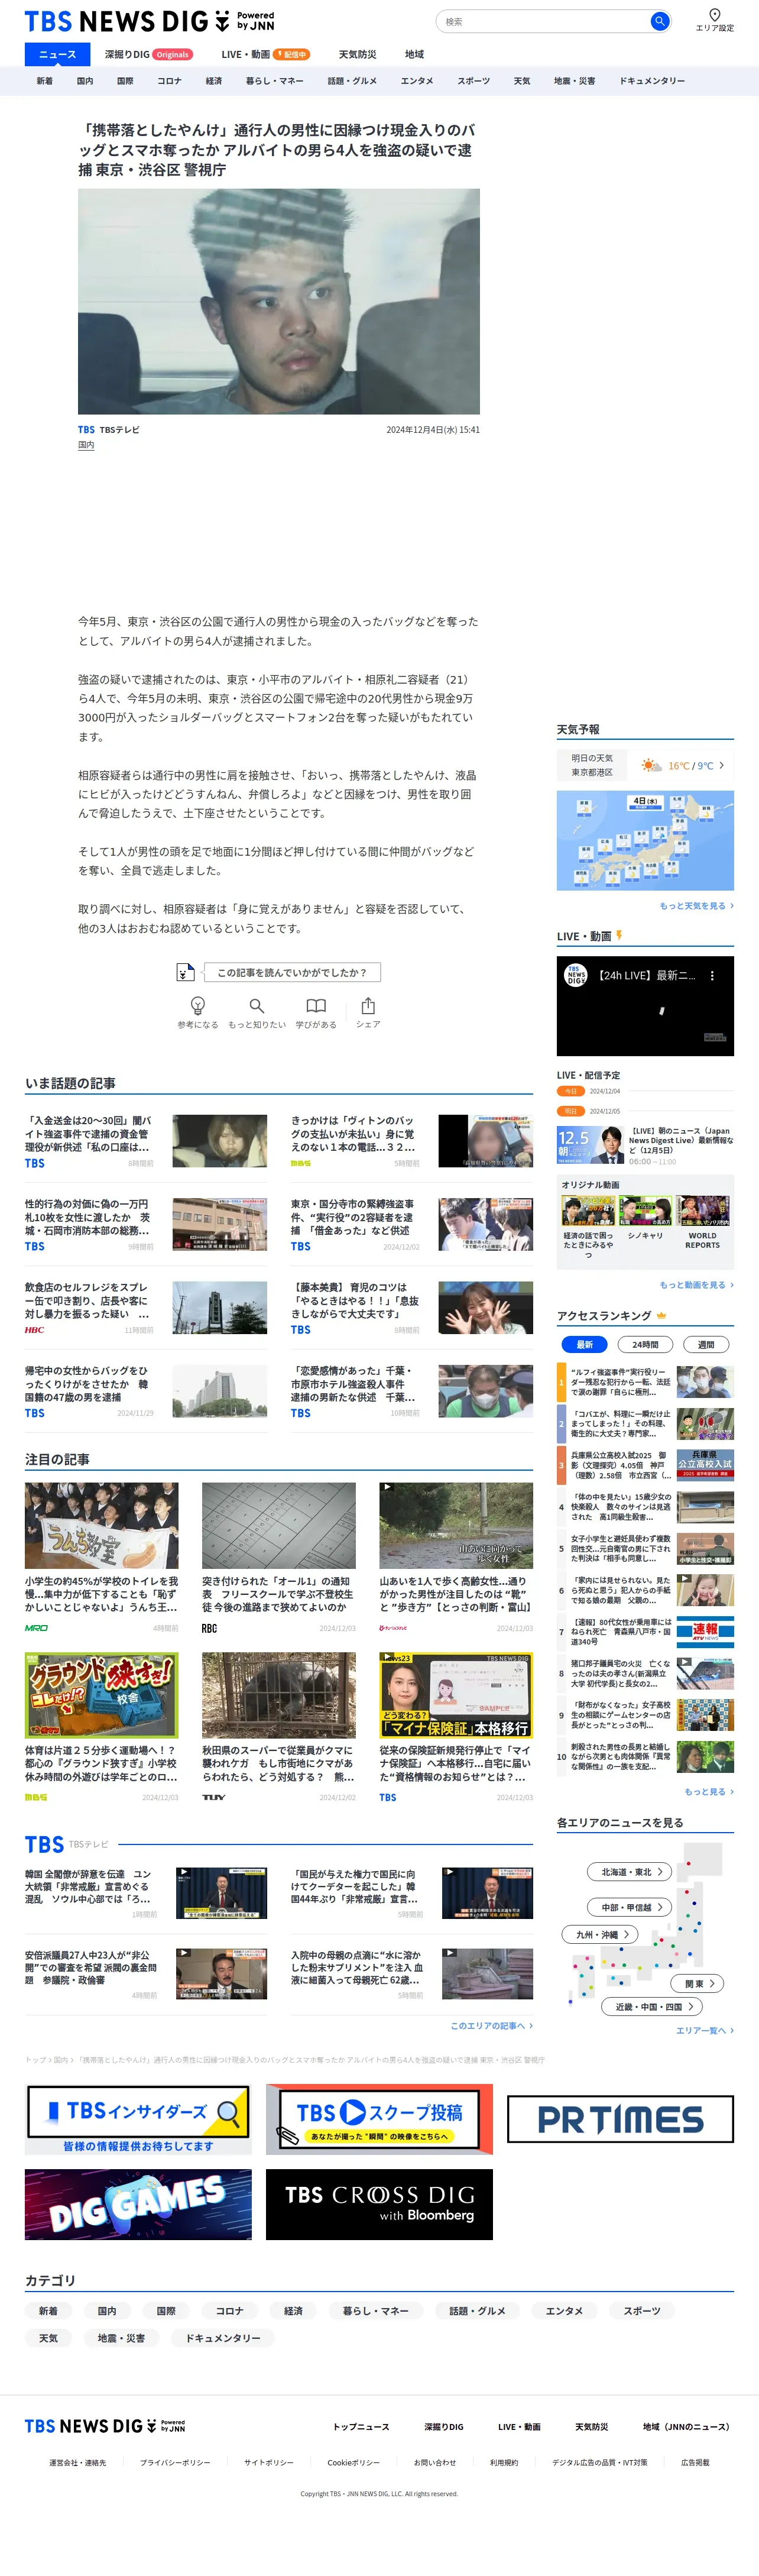This screenshot has width=759, height=2576.
Task: Switch ranking to 週間
Action: click(706, 1345)
